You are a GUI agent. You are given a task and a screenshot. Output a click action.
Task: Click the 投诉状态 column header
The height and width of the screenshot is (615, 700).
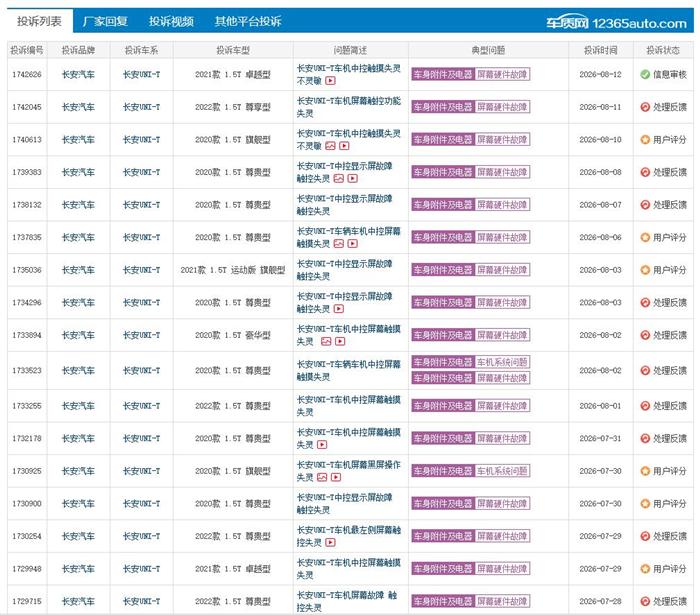pyautogui.click(x=663, y=50)
